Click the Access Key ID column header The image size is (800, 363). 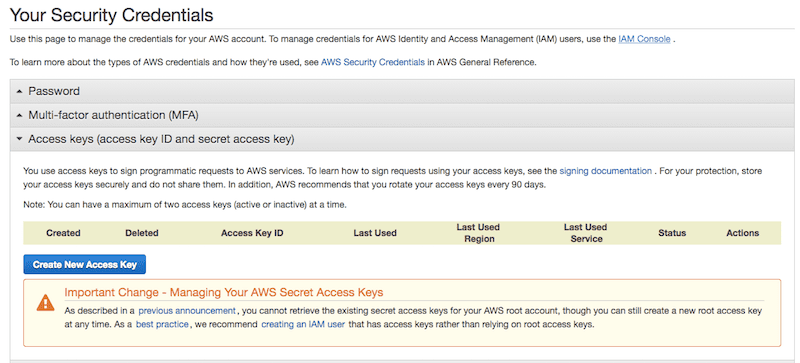[252, 233]
